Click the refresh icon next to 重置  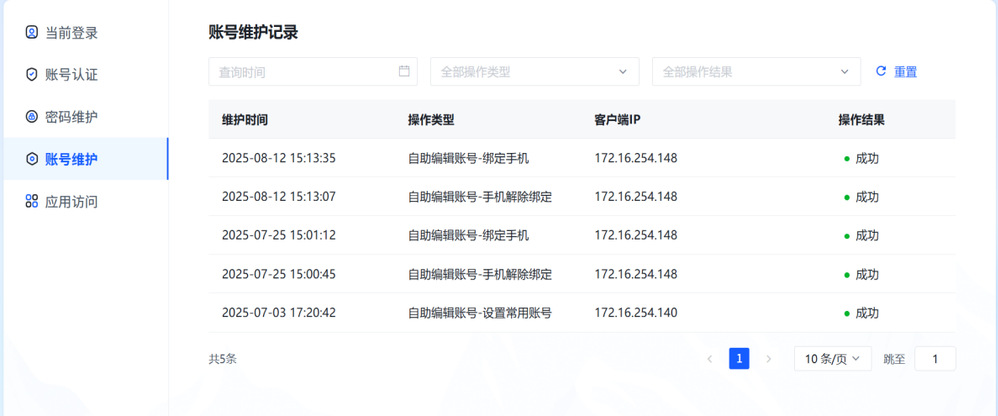[881, 71]
